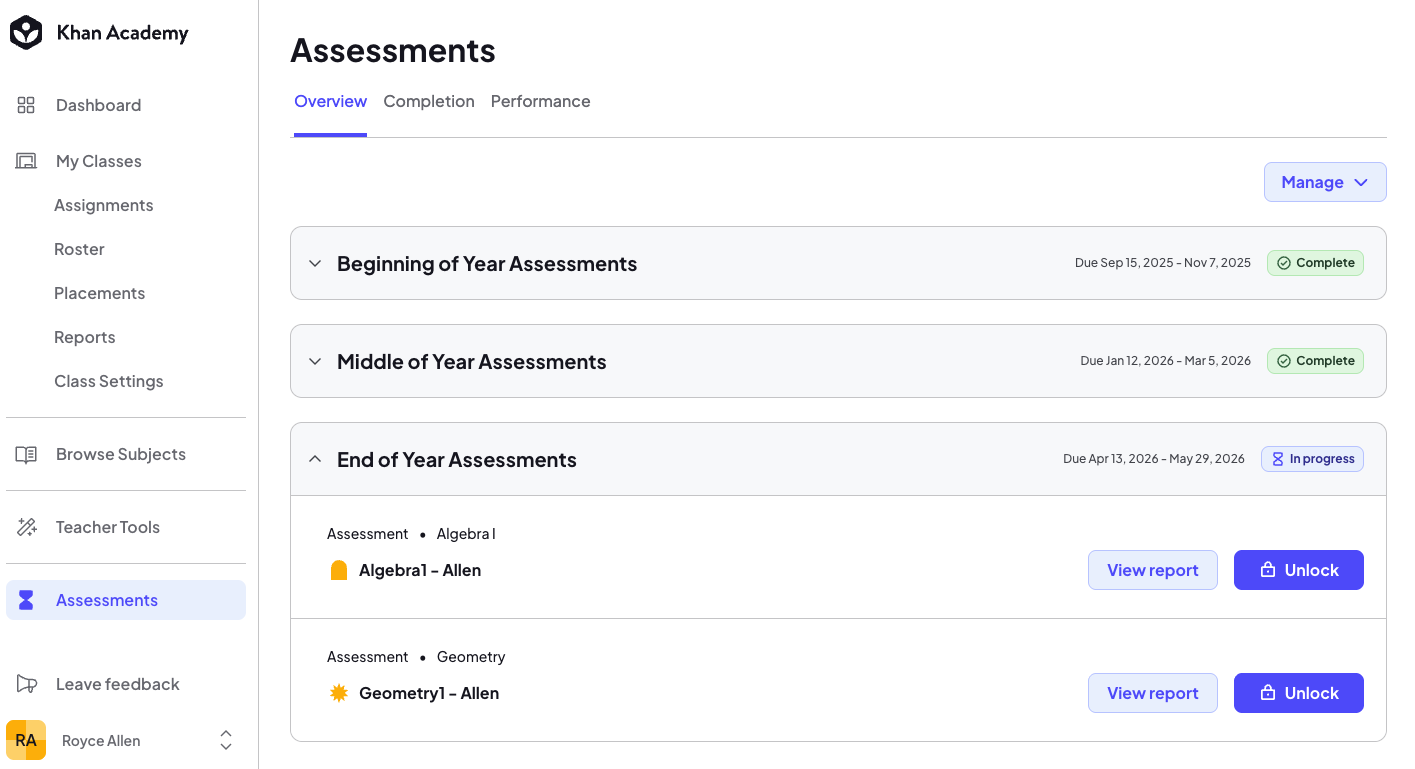Click due date Jan 12, 2026 - Mar 5, 2026
This screenshot has width=1415, height=769.
coord(1166,361)
